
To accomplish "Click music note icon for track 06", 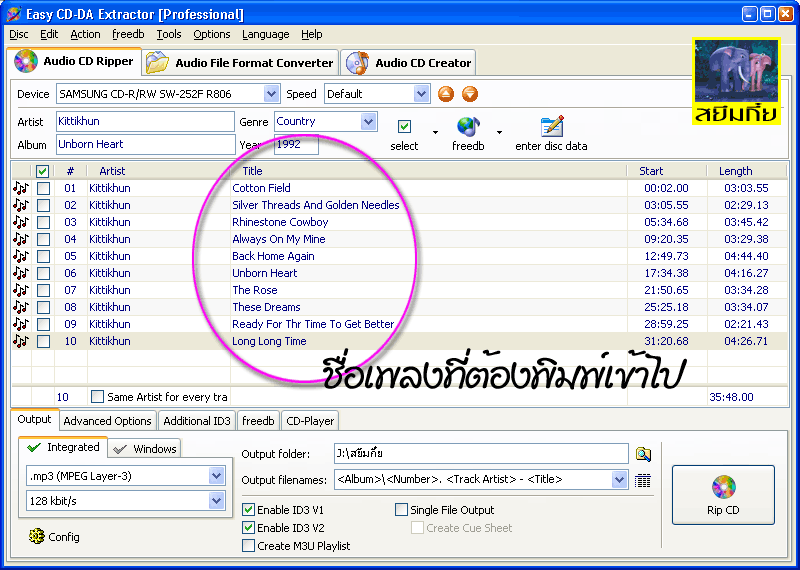I will click(21, 274).
